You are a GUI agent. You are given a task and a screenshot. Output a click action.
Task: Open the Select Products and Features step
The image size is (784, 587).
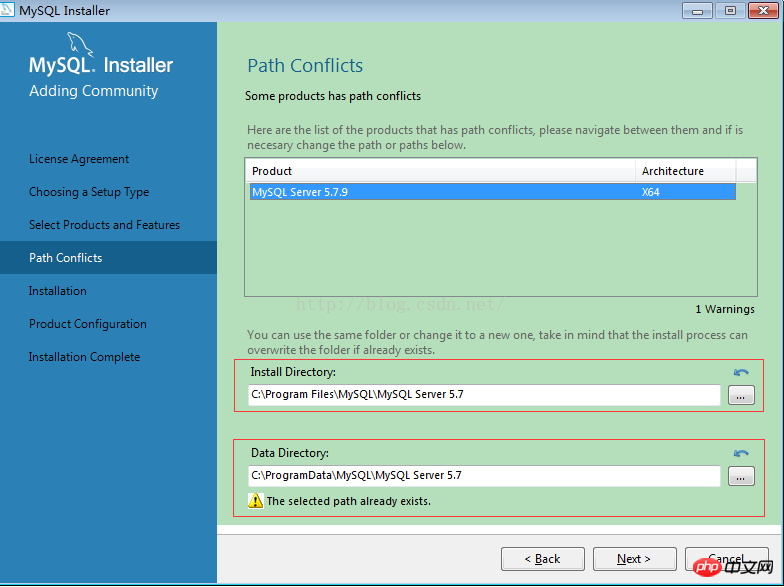(x=104, y=225)
